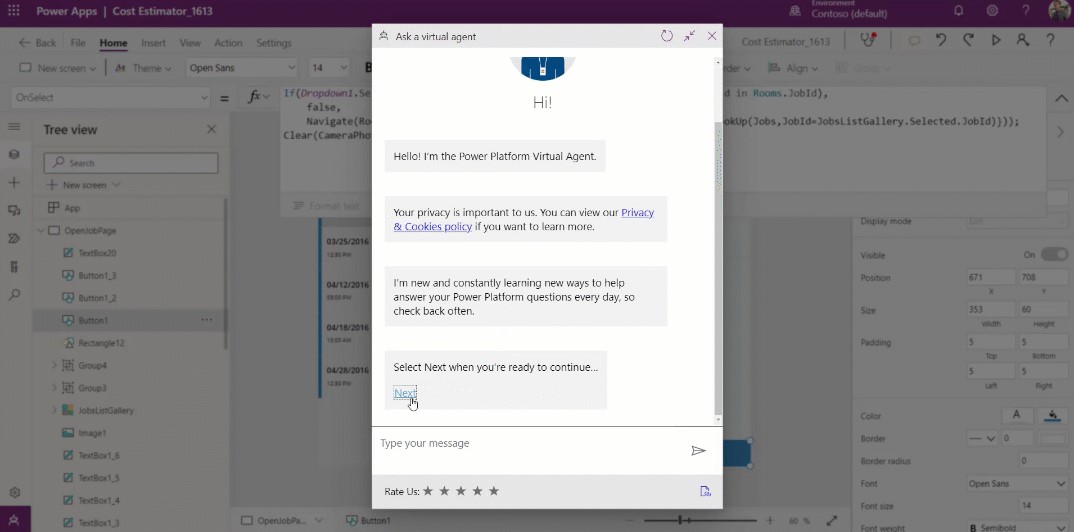Open the OnSelect property dropdown

click(110, 98)
